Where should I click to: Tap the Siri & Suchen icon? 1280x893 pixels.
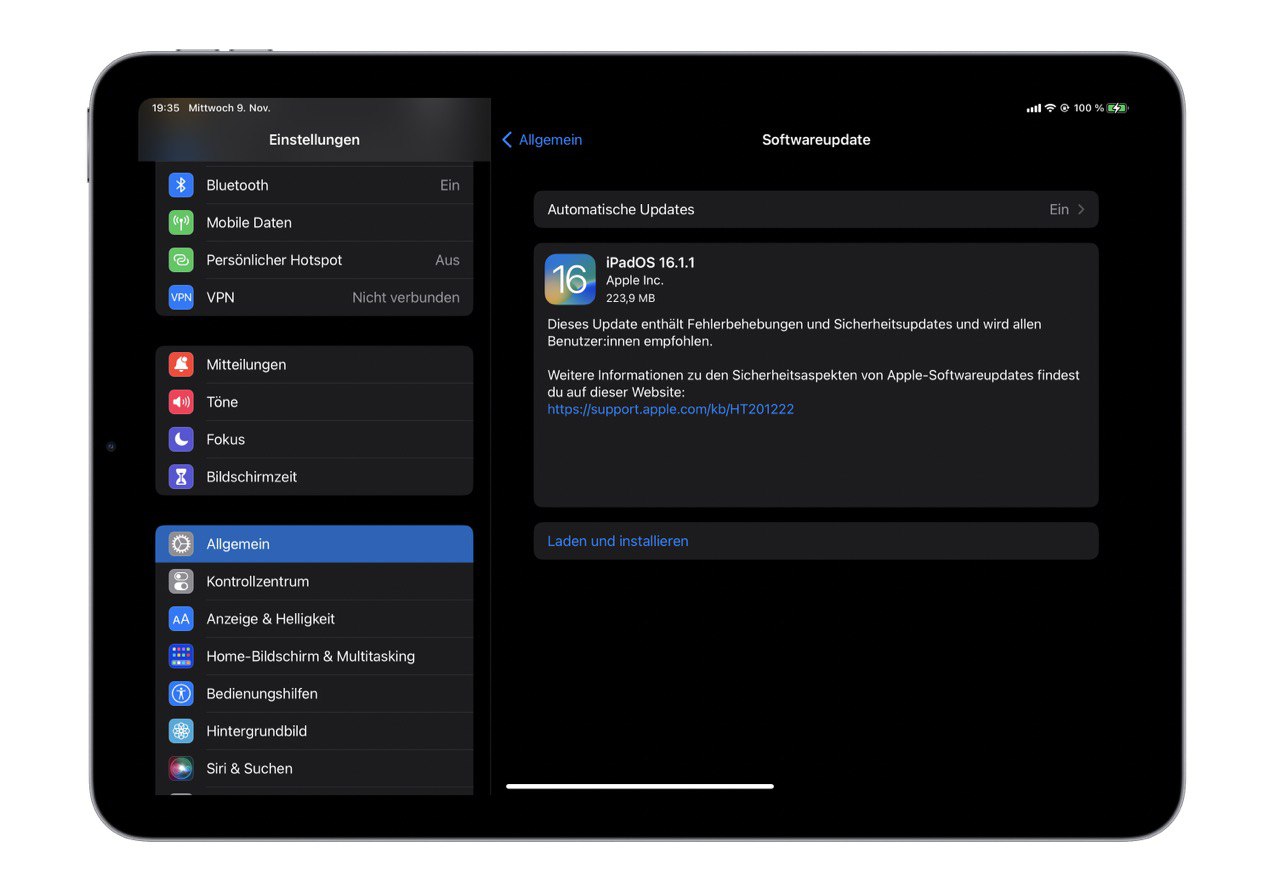pos(181,768)
